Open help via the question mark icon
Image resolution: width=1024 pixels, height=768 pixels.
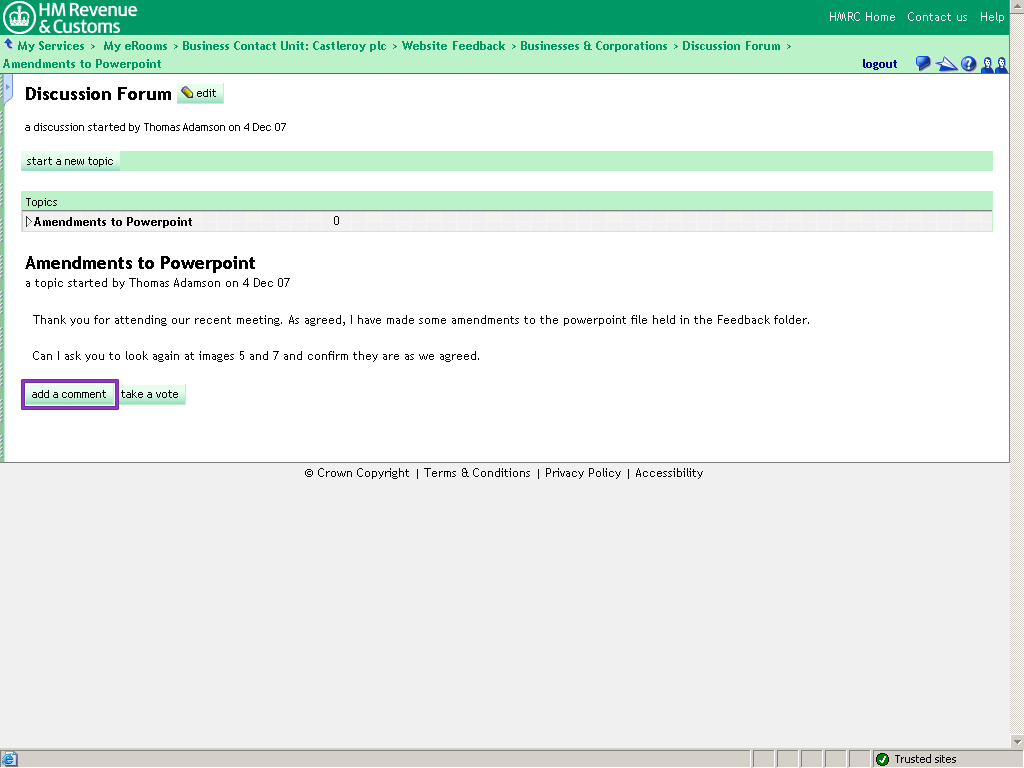pyautogui.click(x=968, y=64)
